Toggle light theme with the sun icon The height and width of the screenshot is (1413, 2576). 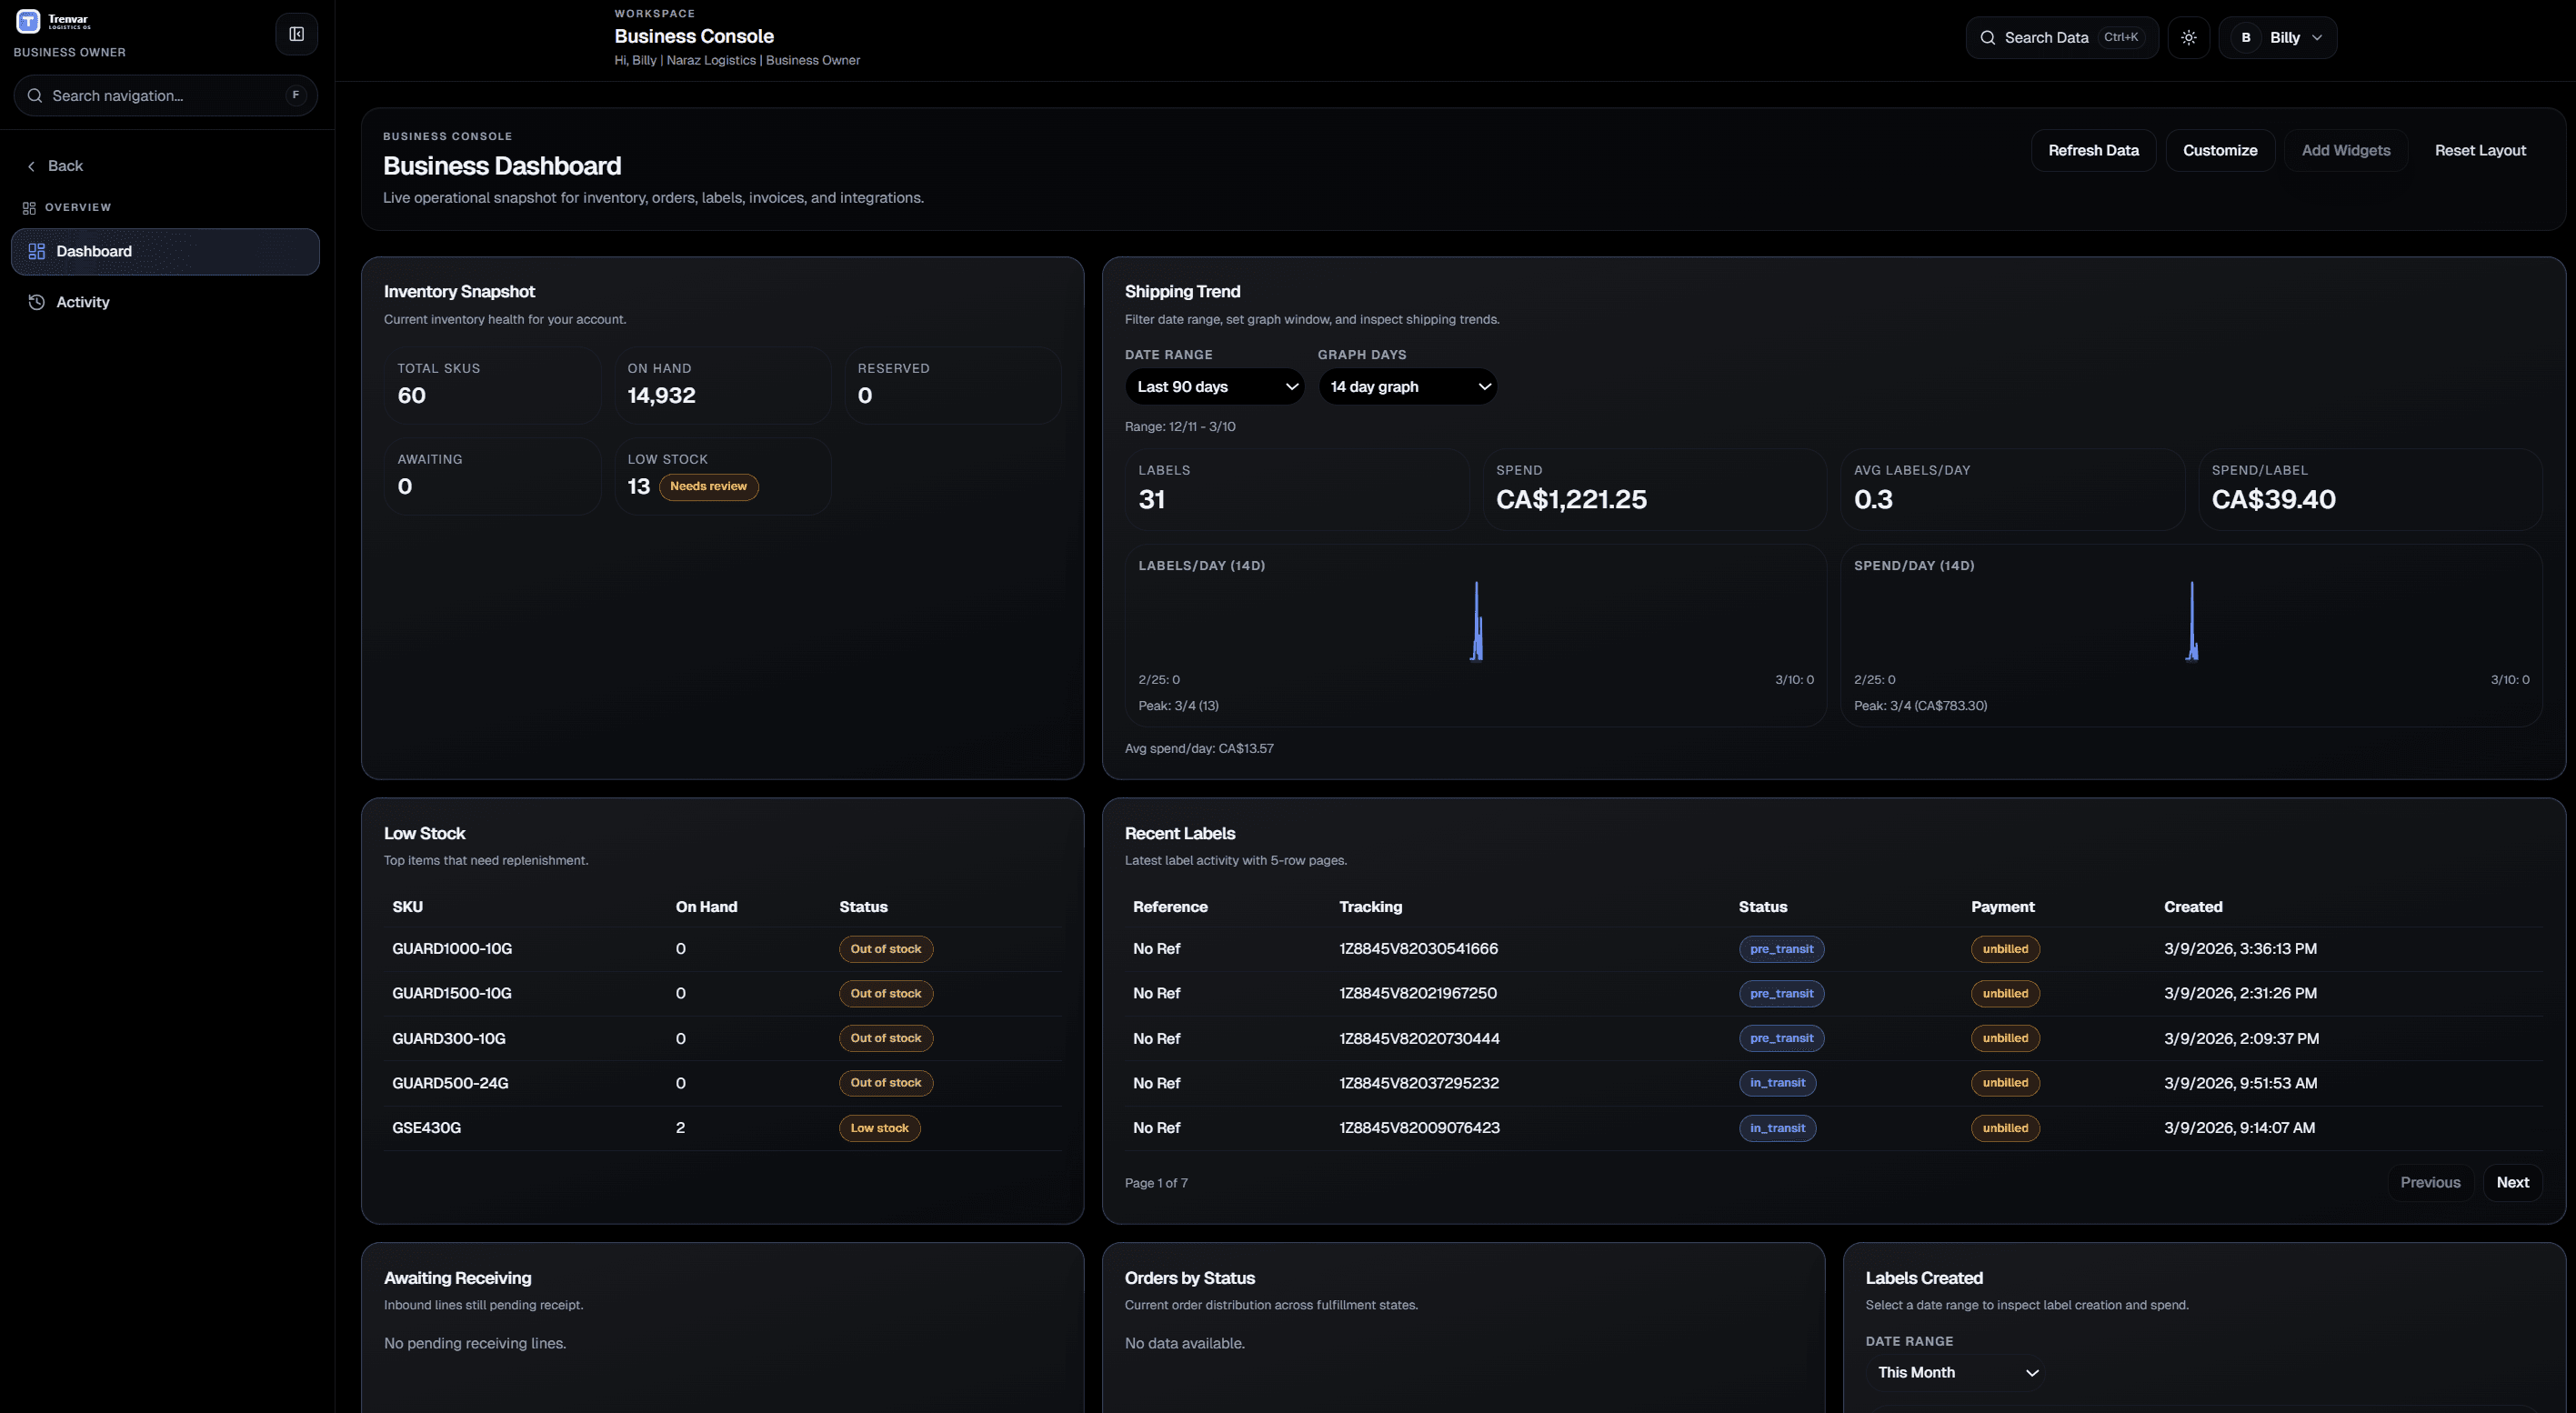click(2189, 37)
